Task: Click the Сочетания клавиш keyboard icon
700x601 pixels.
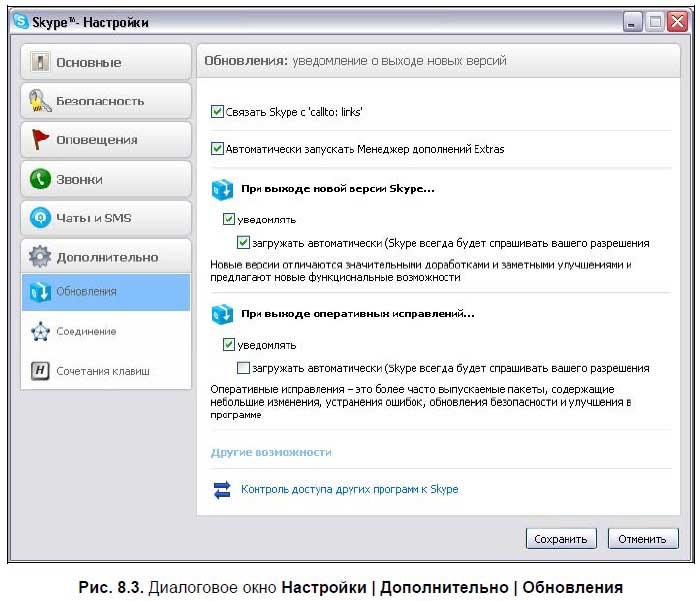Action: pos(40,370)
